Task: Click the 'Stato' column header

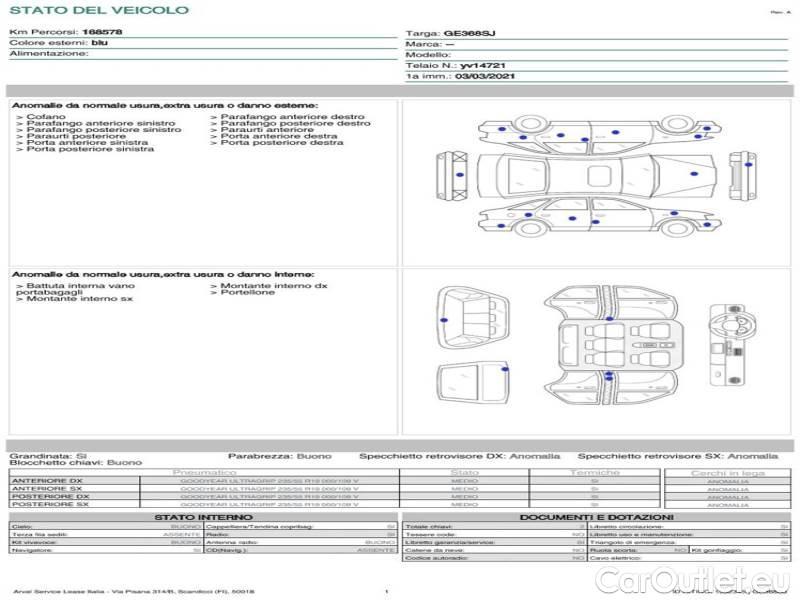Action: coord(464,472)
